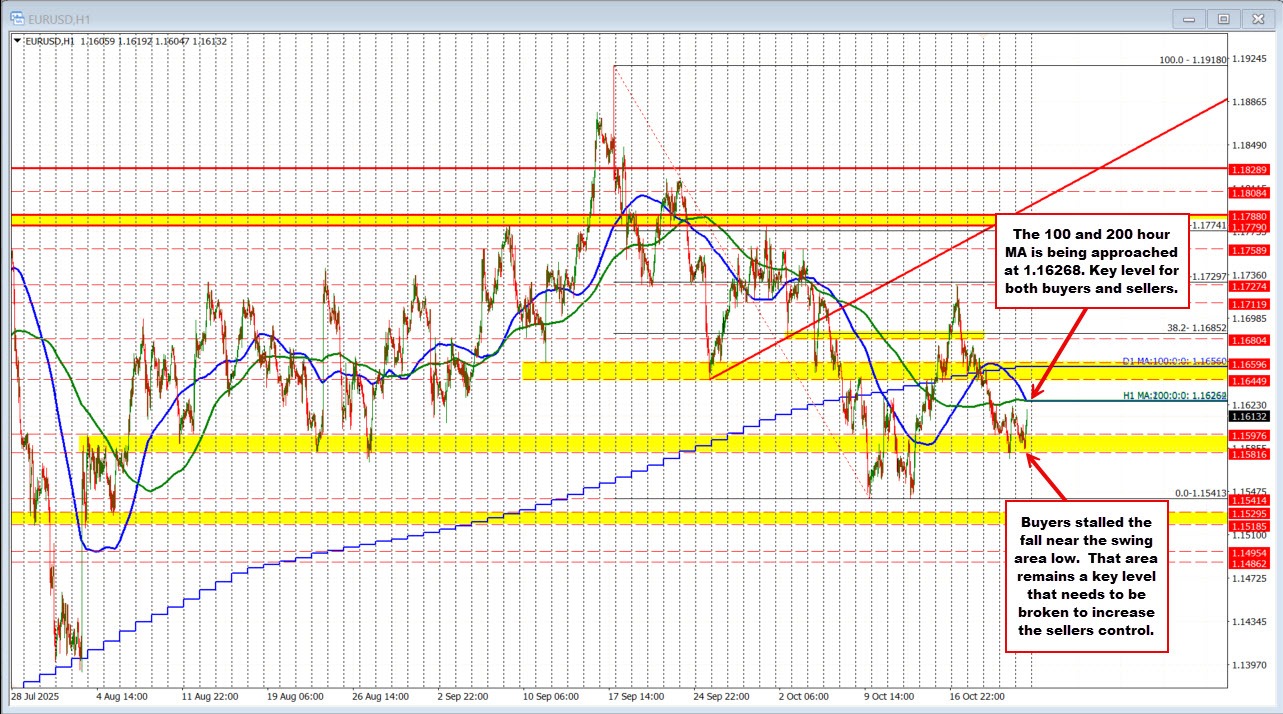Click the red 1.16804 price level label
The width and height of the screenshot is (1283, 714).
(x=1249, y=340)
